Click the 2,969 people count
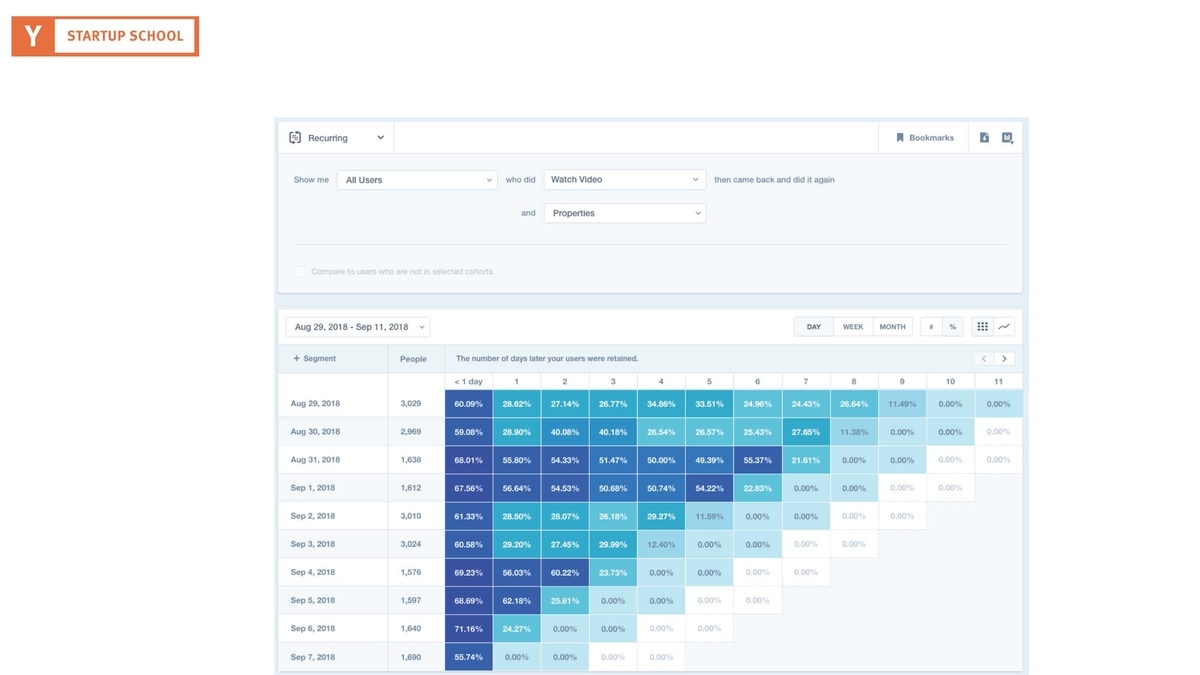The image size is (1200, 675). [412, 432]
